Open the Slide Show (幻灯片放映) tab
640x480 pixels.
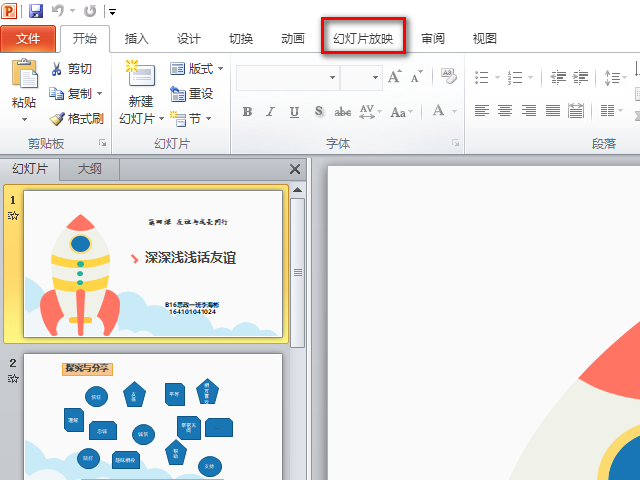point(363,39)
